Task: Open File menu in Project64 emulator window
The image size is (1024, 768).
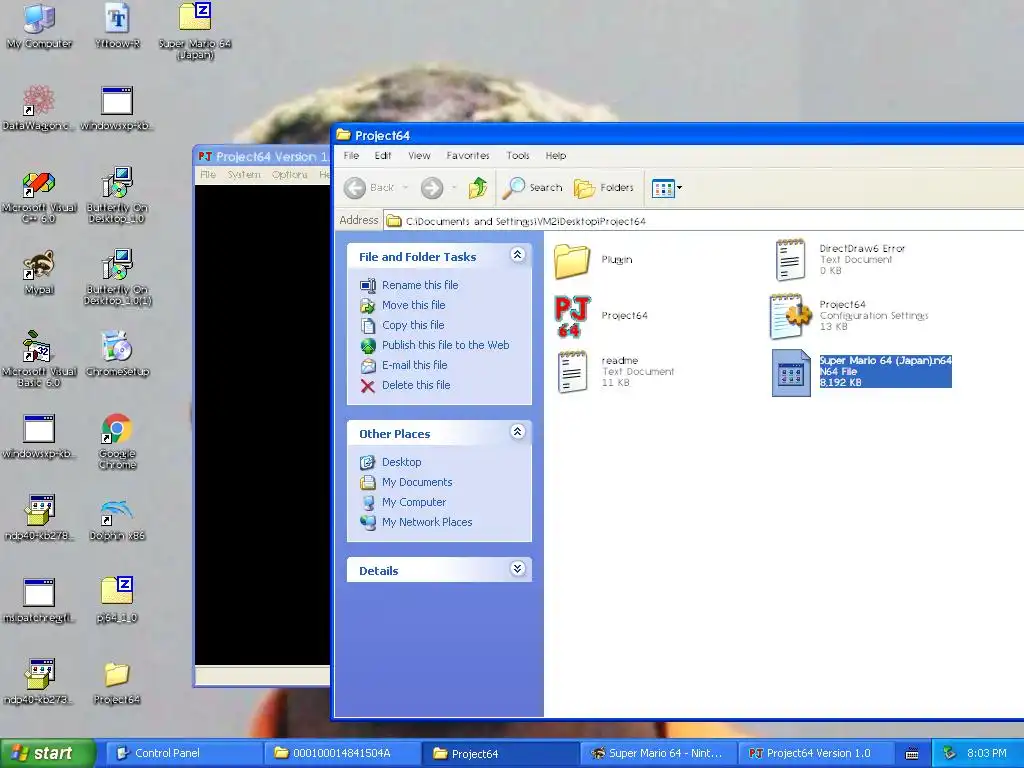Action: tap(208, 174)
